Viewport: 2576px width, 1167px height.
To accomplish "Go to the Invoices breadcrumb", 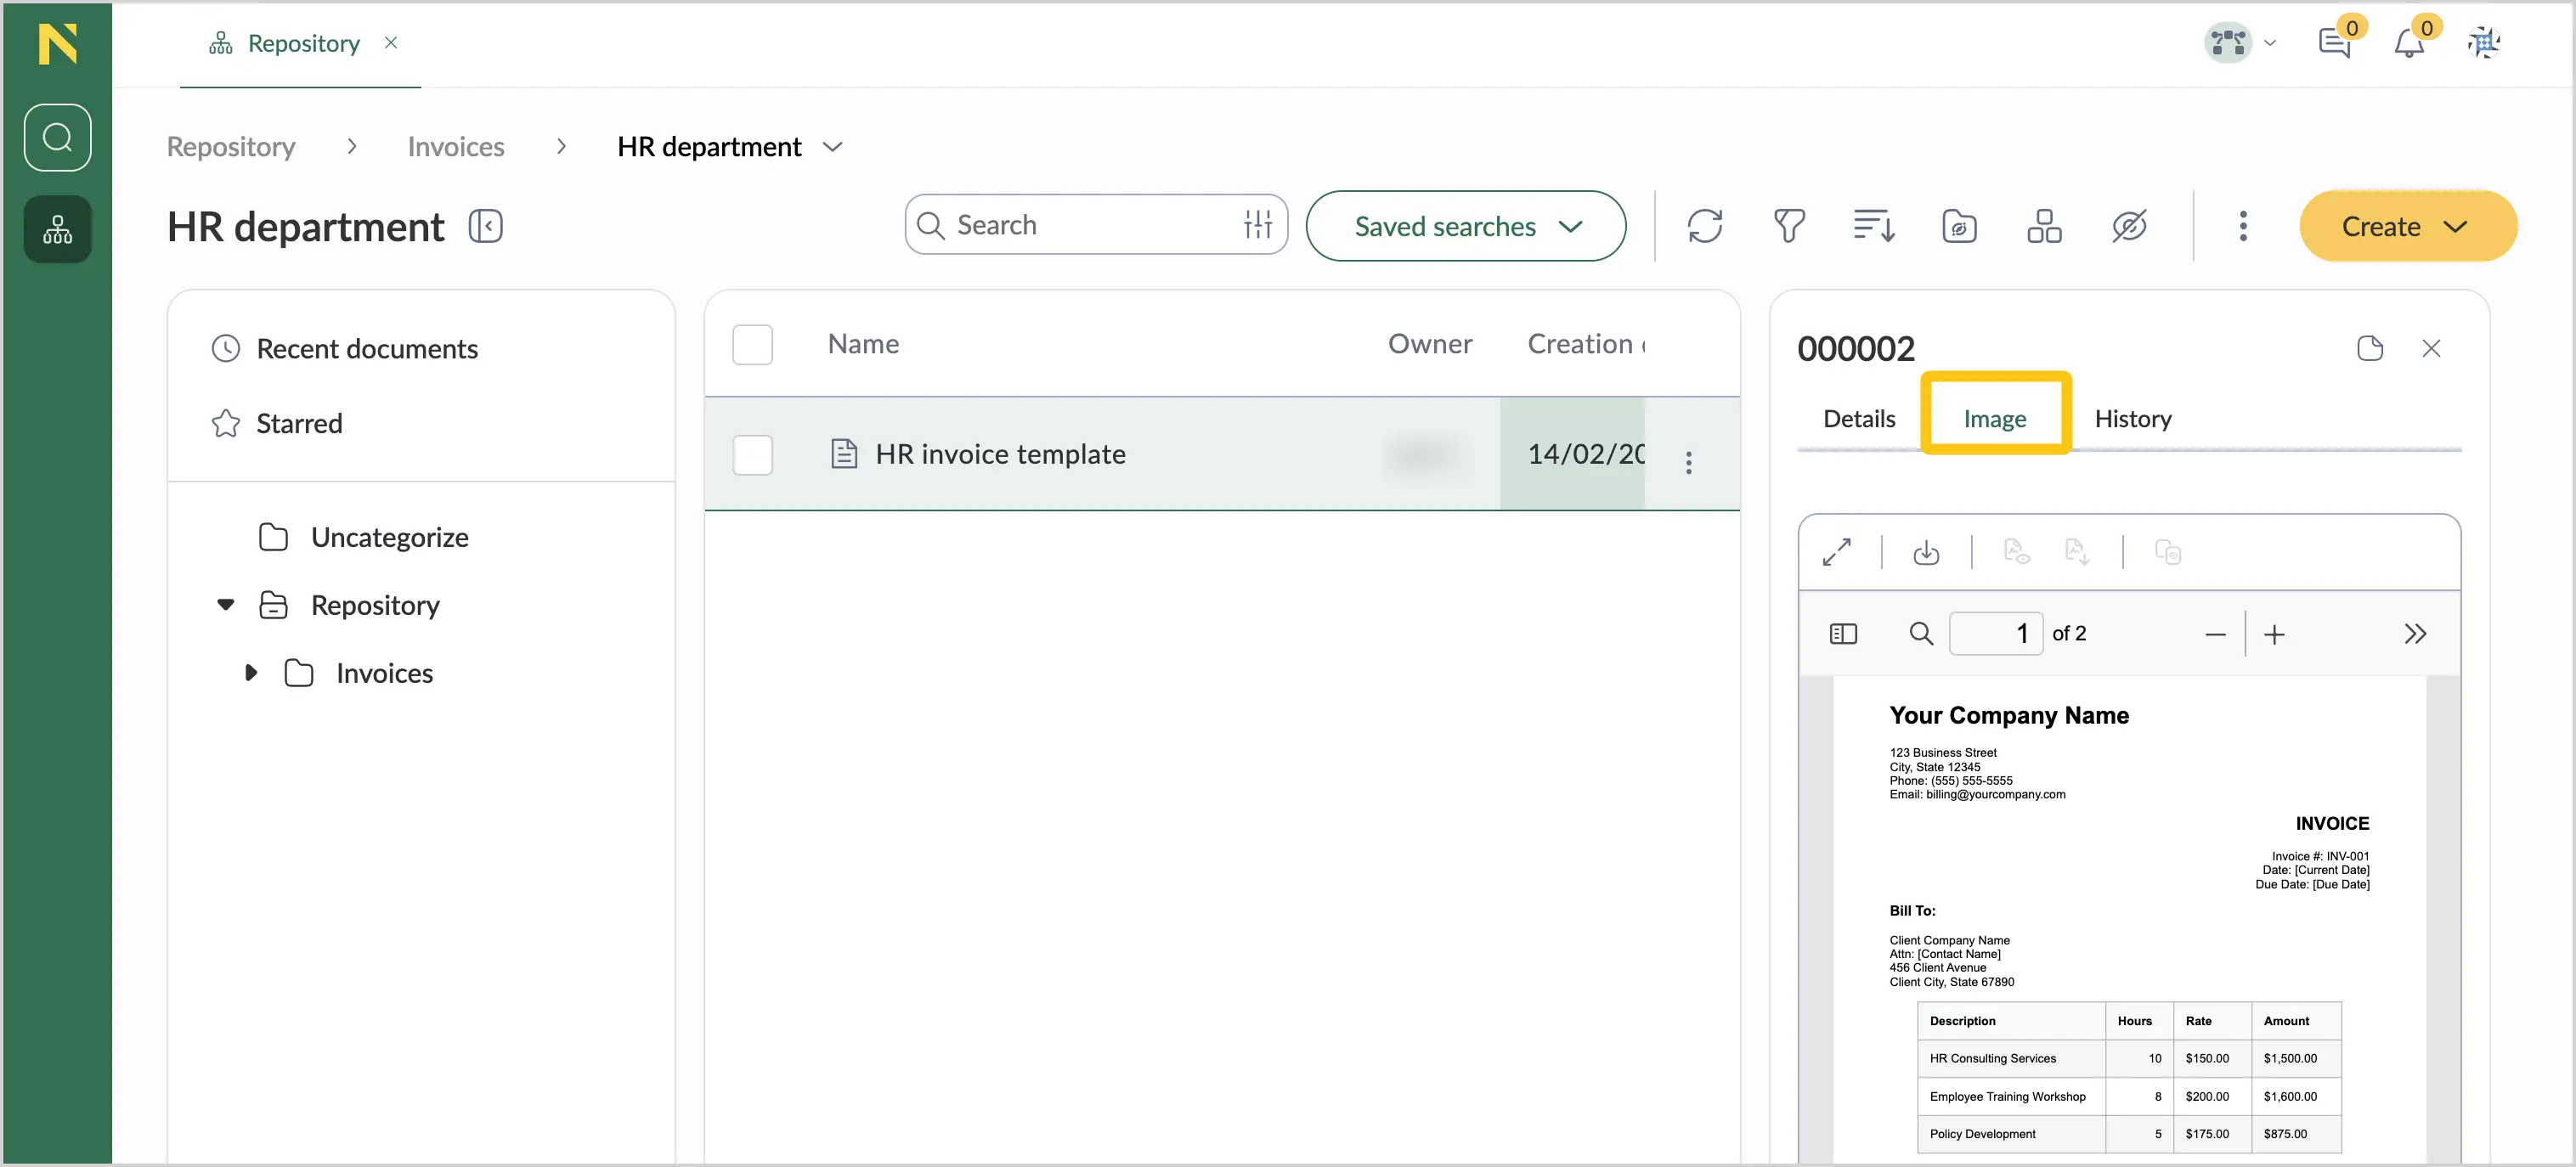I will tap(456, 147).
